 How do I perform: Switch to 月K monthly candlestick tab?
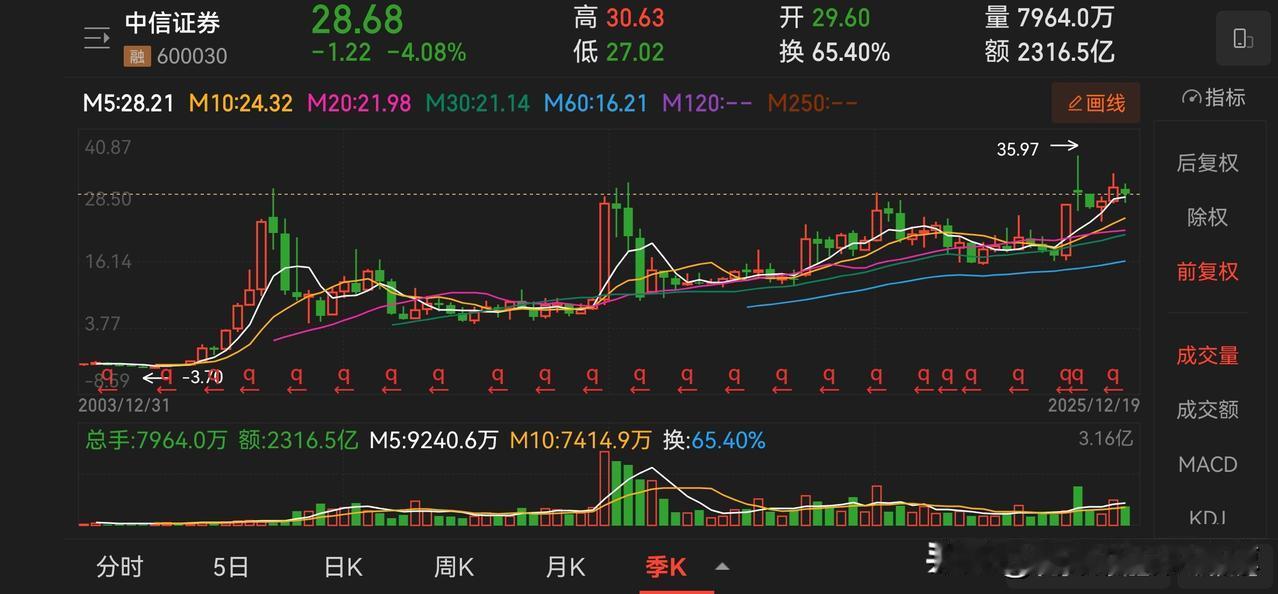coord(565,567)
